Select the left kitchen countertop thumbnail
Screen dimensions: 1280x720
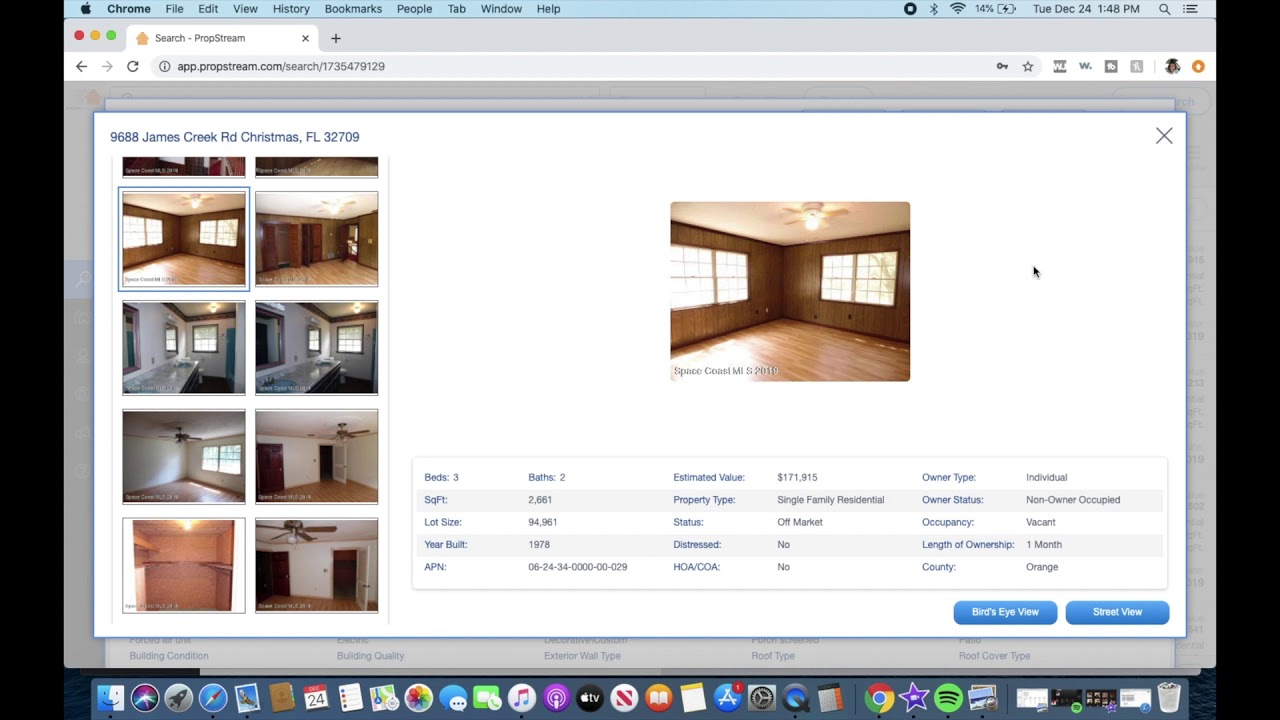coord(184,348)
